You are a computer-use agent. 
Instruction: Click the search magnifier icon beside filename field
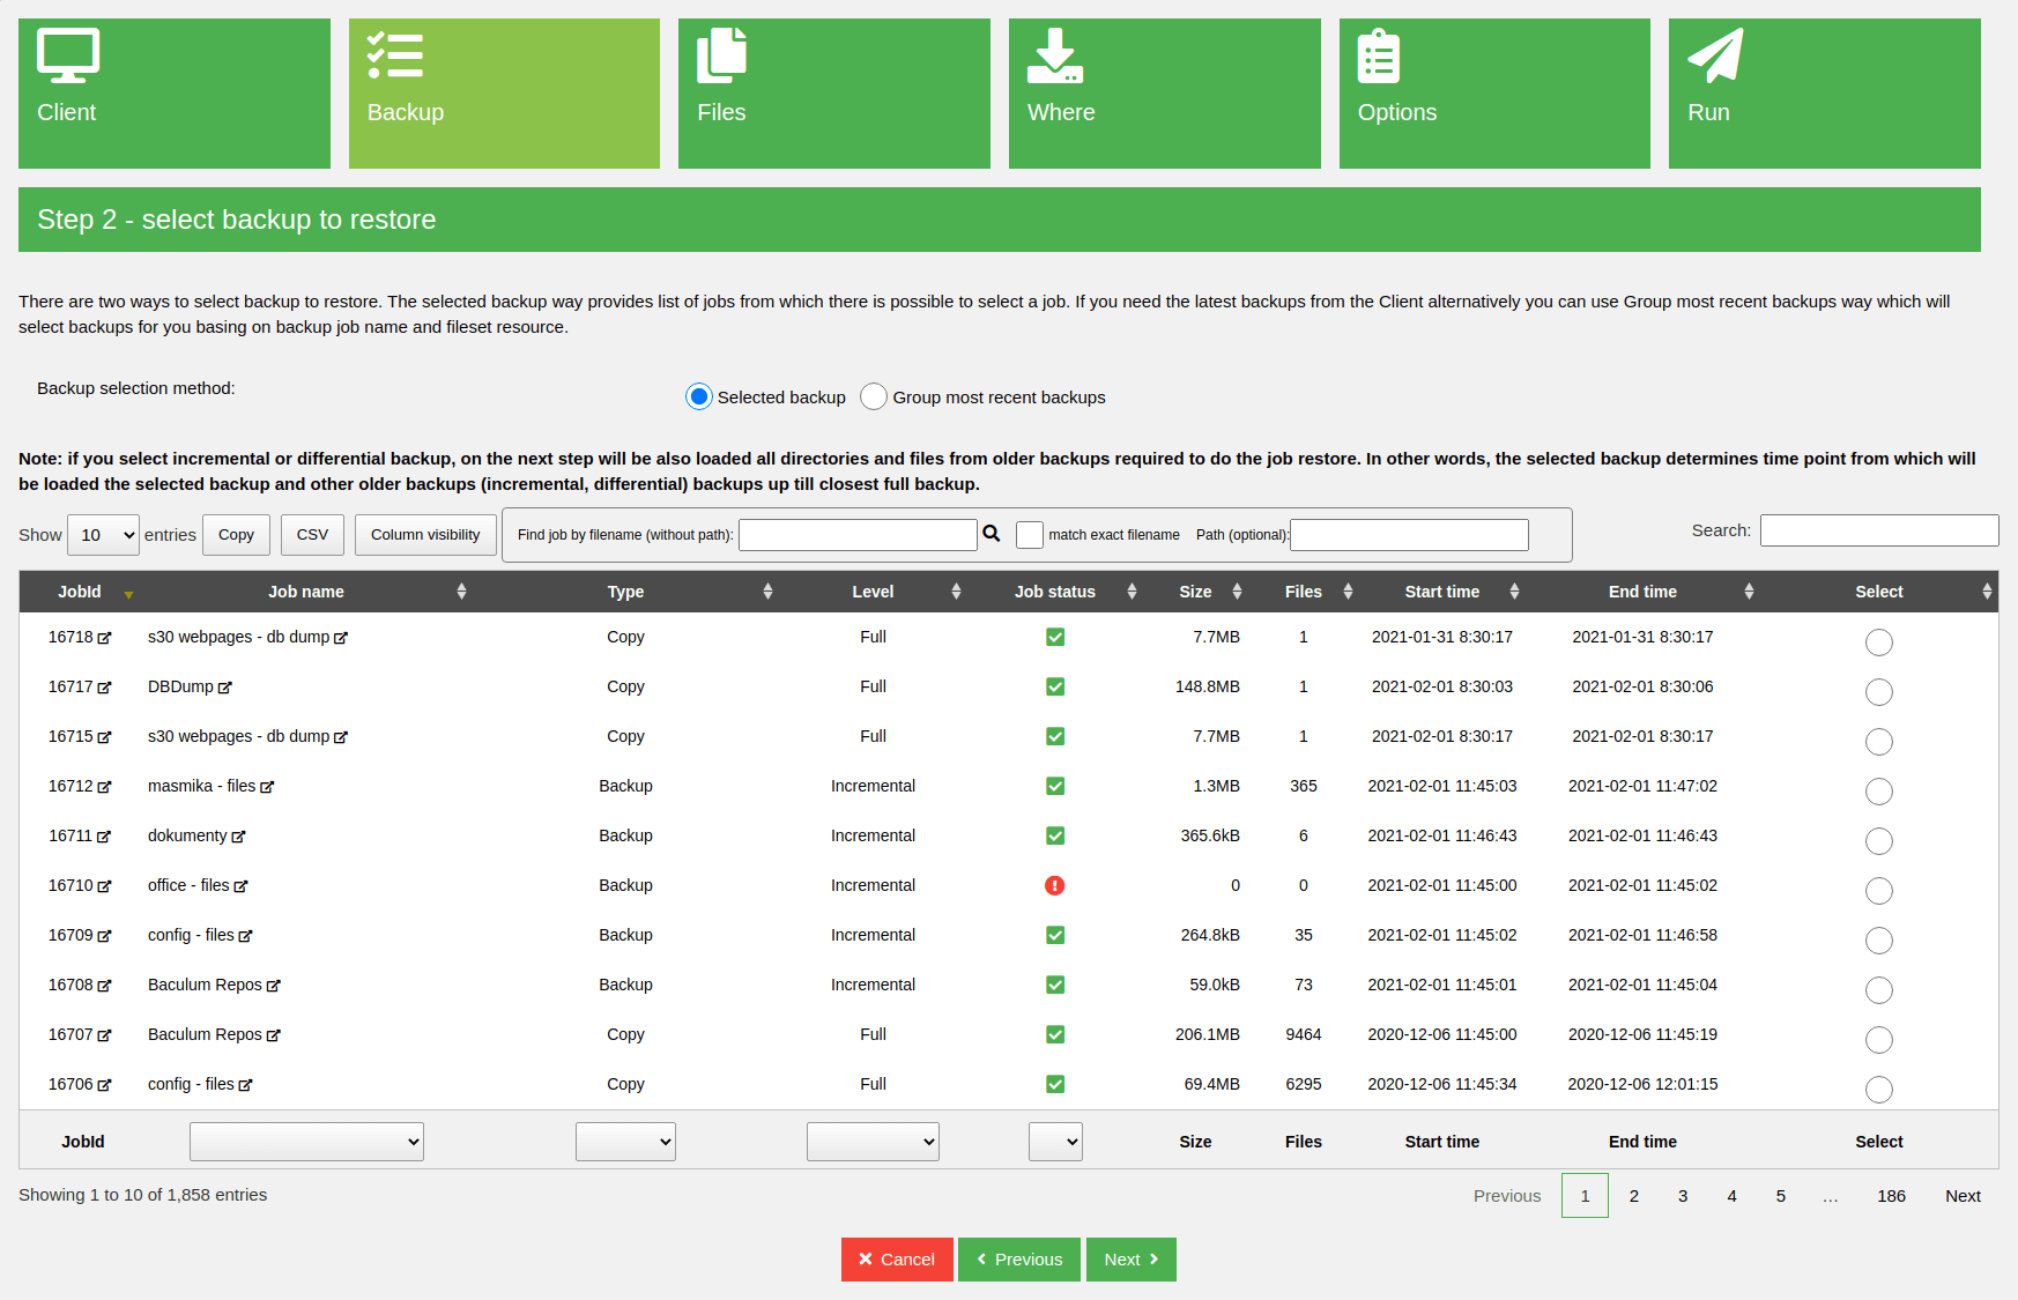(991, 533)
